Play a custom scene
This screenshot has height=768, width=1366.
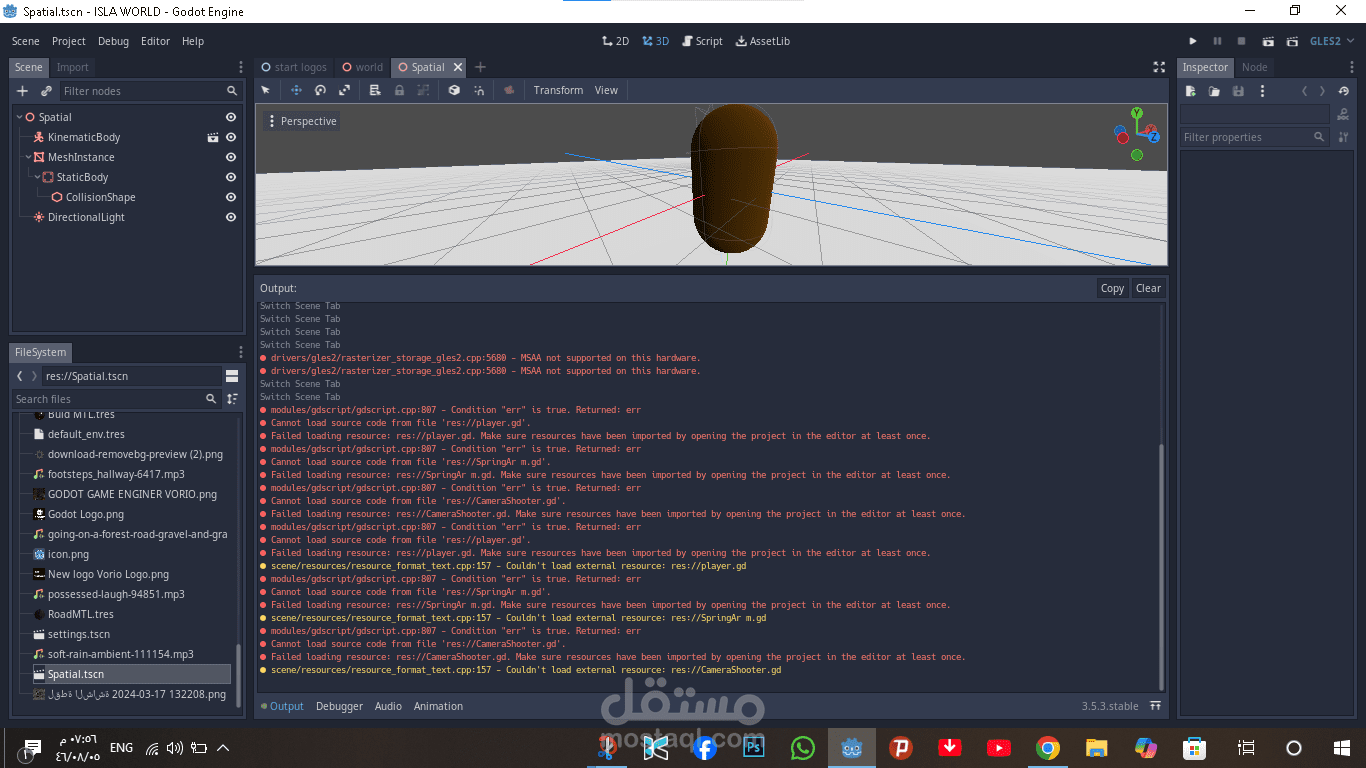[x=1293, y=41]
